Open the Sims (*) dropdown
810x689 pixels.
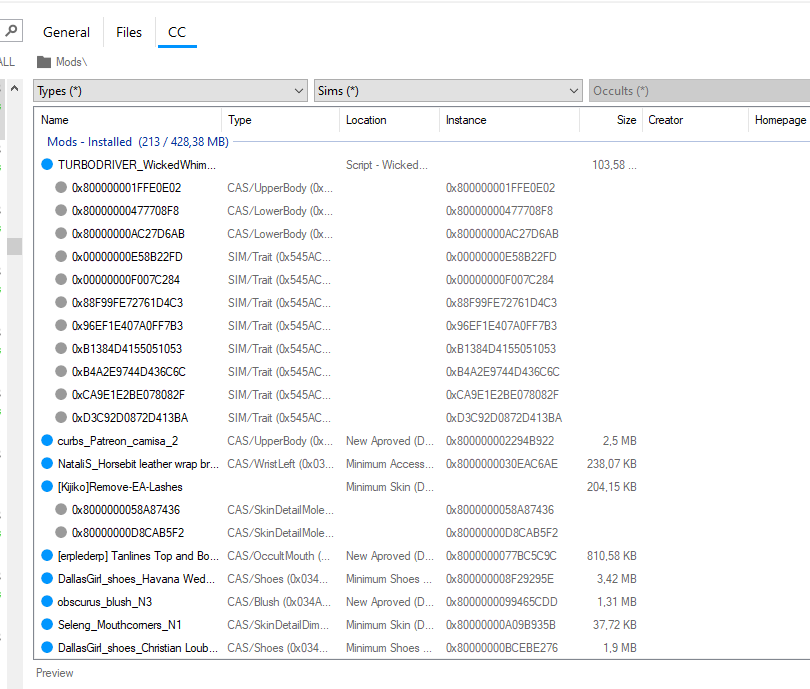448,91
